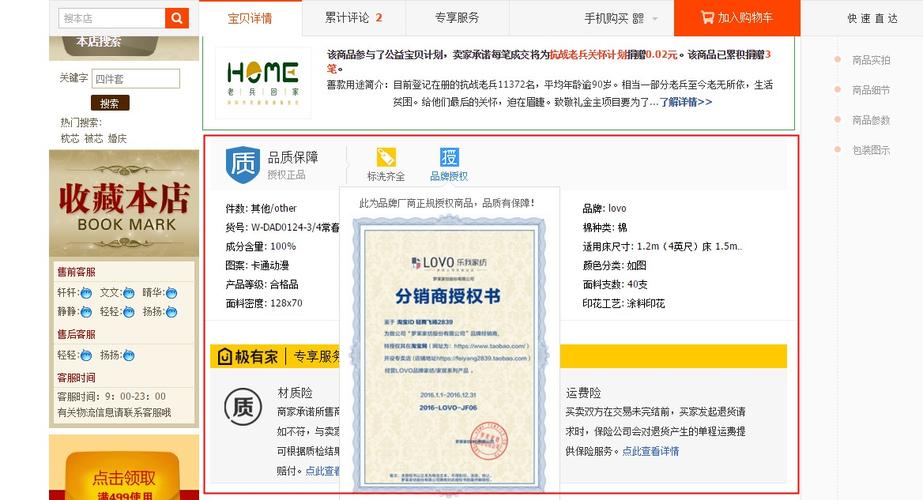The image size is (923, 500).
Task: Chat with after-sales agent 轻轻
Action: tap(74, 355)
